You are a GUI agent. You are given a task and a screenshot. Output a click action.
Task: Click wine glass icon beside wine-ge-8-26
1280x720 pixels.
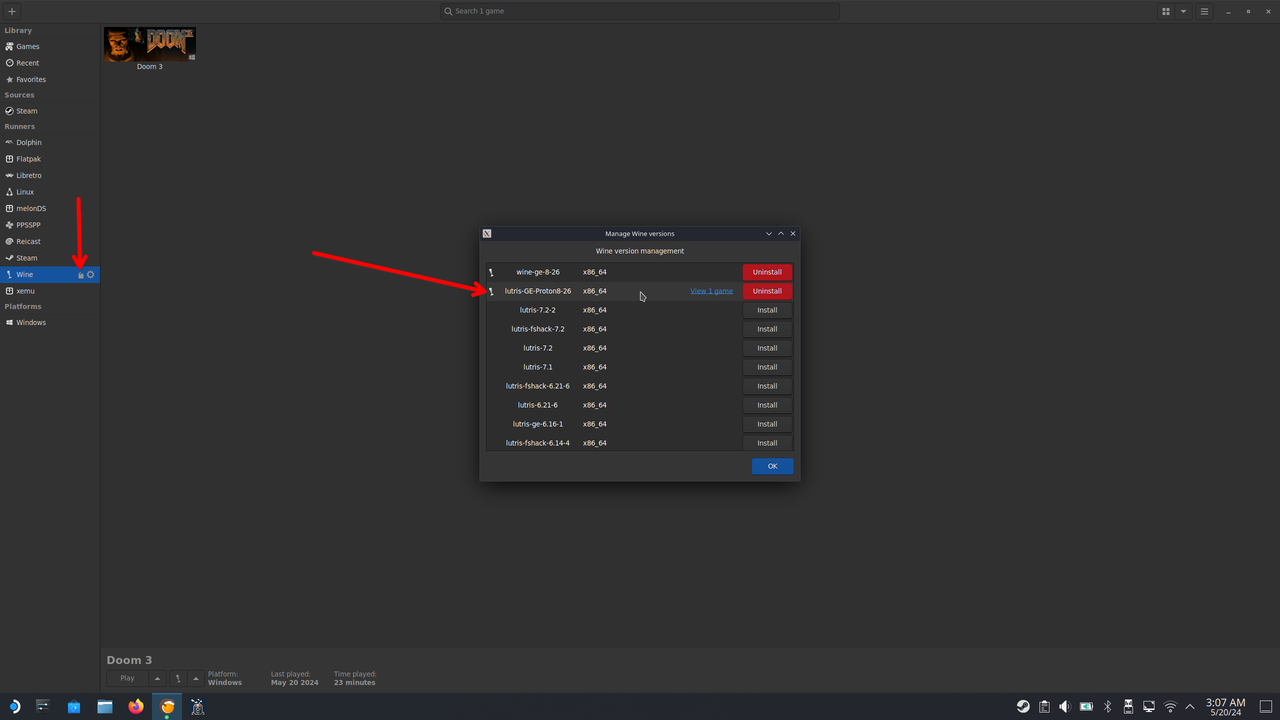491,272
